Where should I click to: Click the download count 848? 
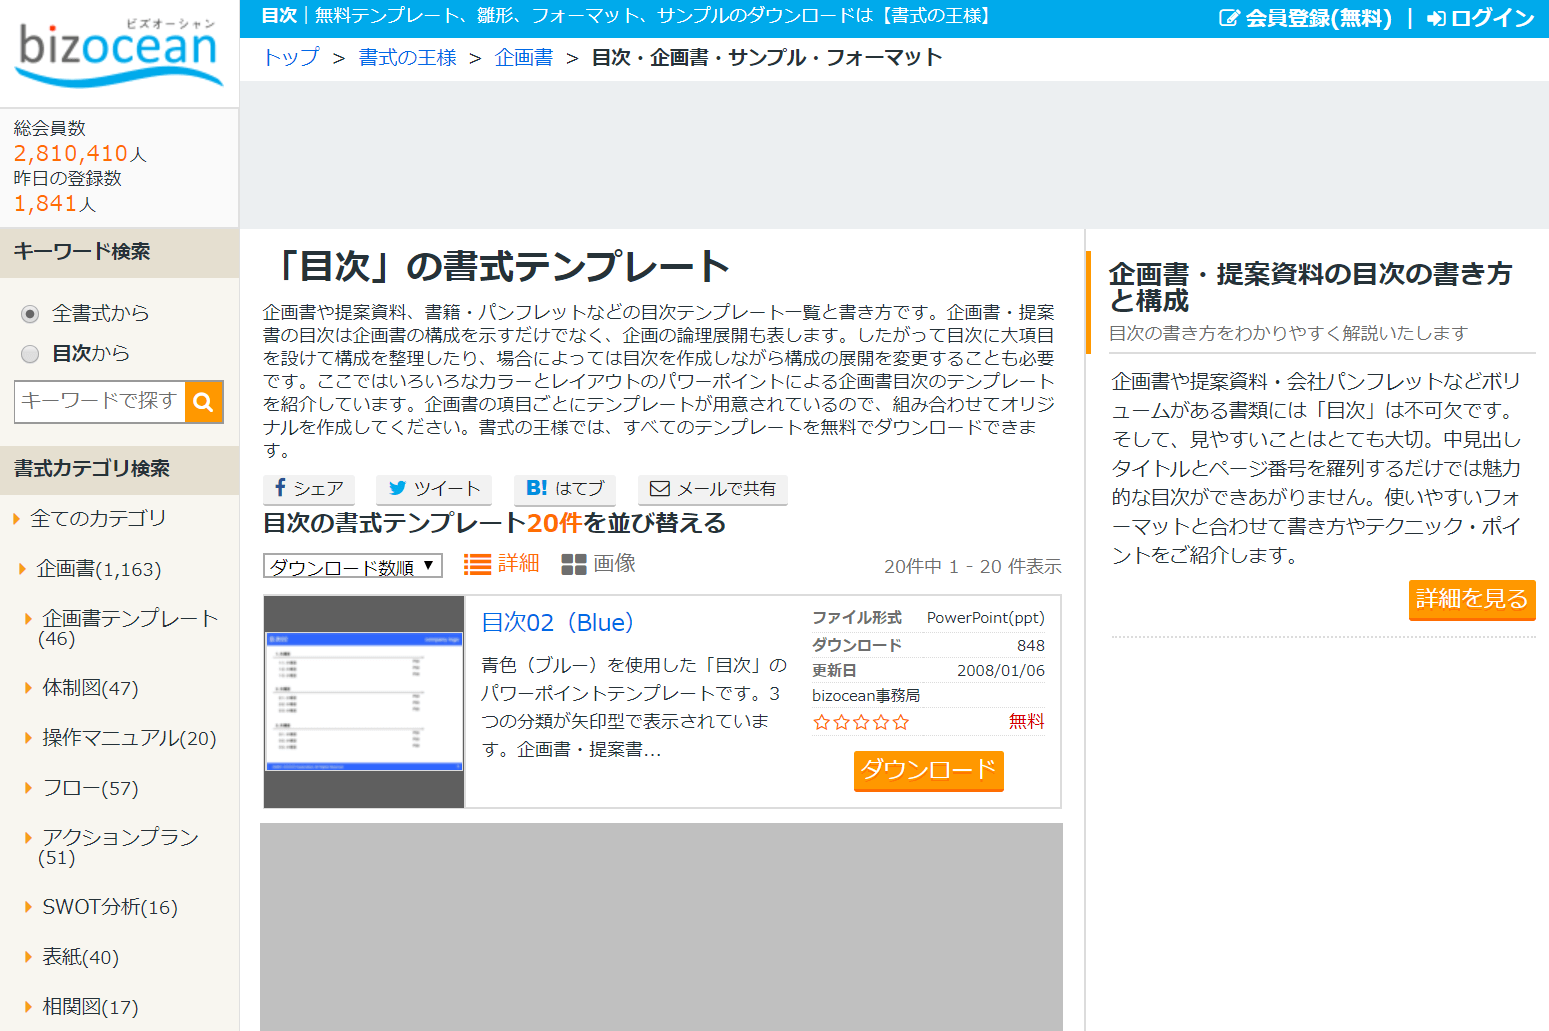click(x=1030, y=645)
